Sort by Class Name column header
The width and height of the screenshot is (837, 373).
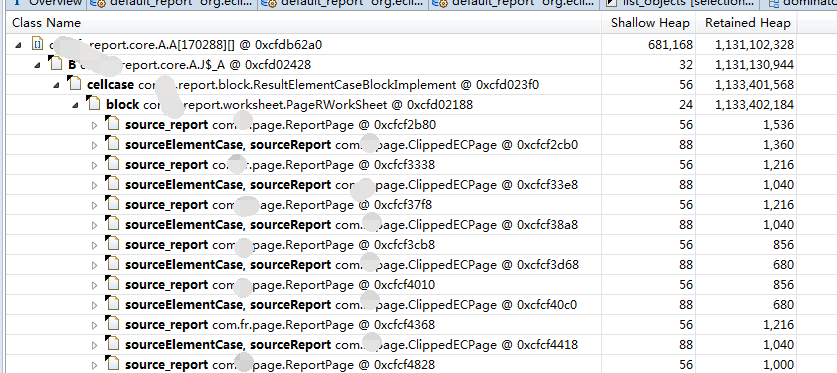(304, 23)
